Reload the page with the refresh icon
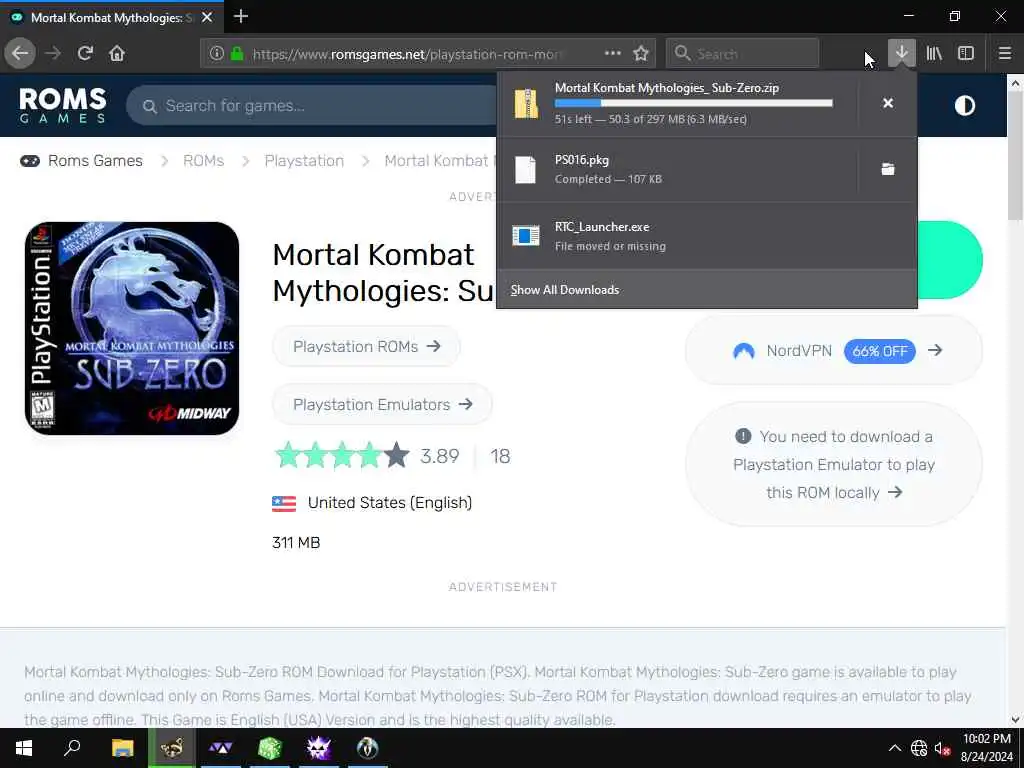The width and height of the screenshot is (1024, 768). point(85,54)
